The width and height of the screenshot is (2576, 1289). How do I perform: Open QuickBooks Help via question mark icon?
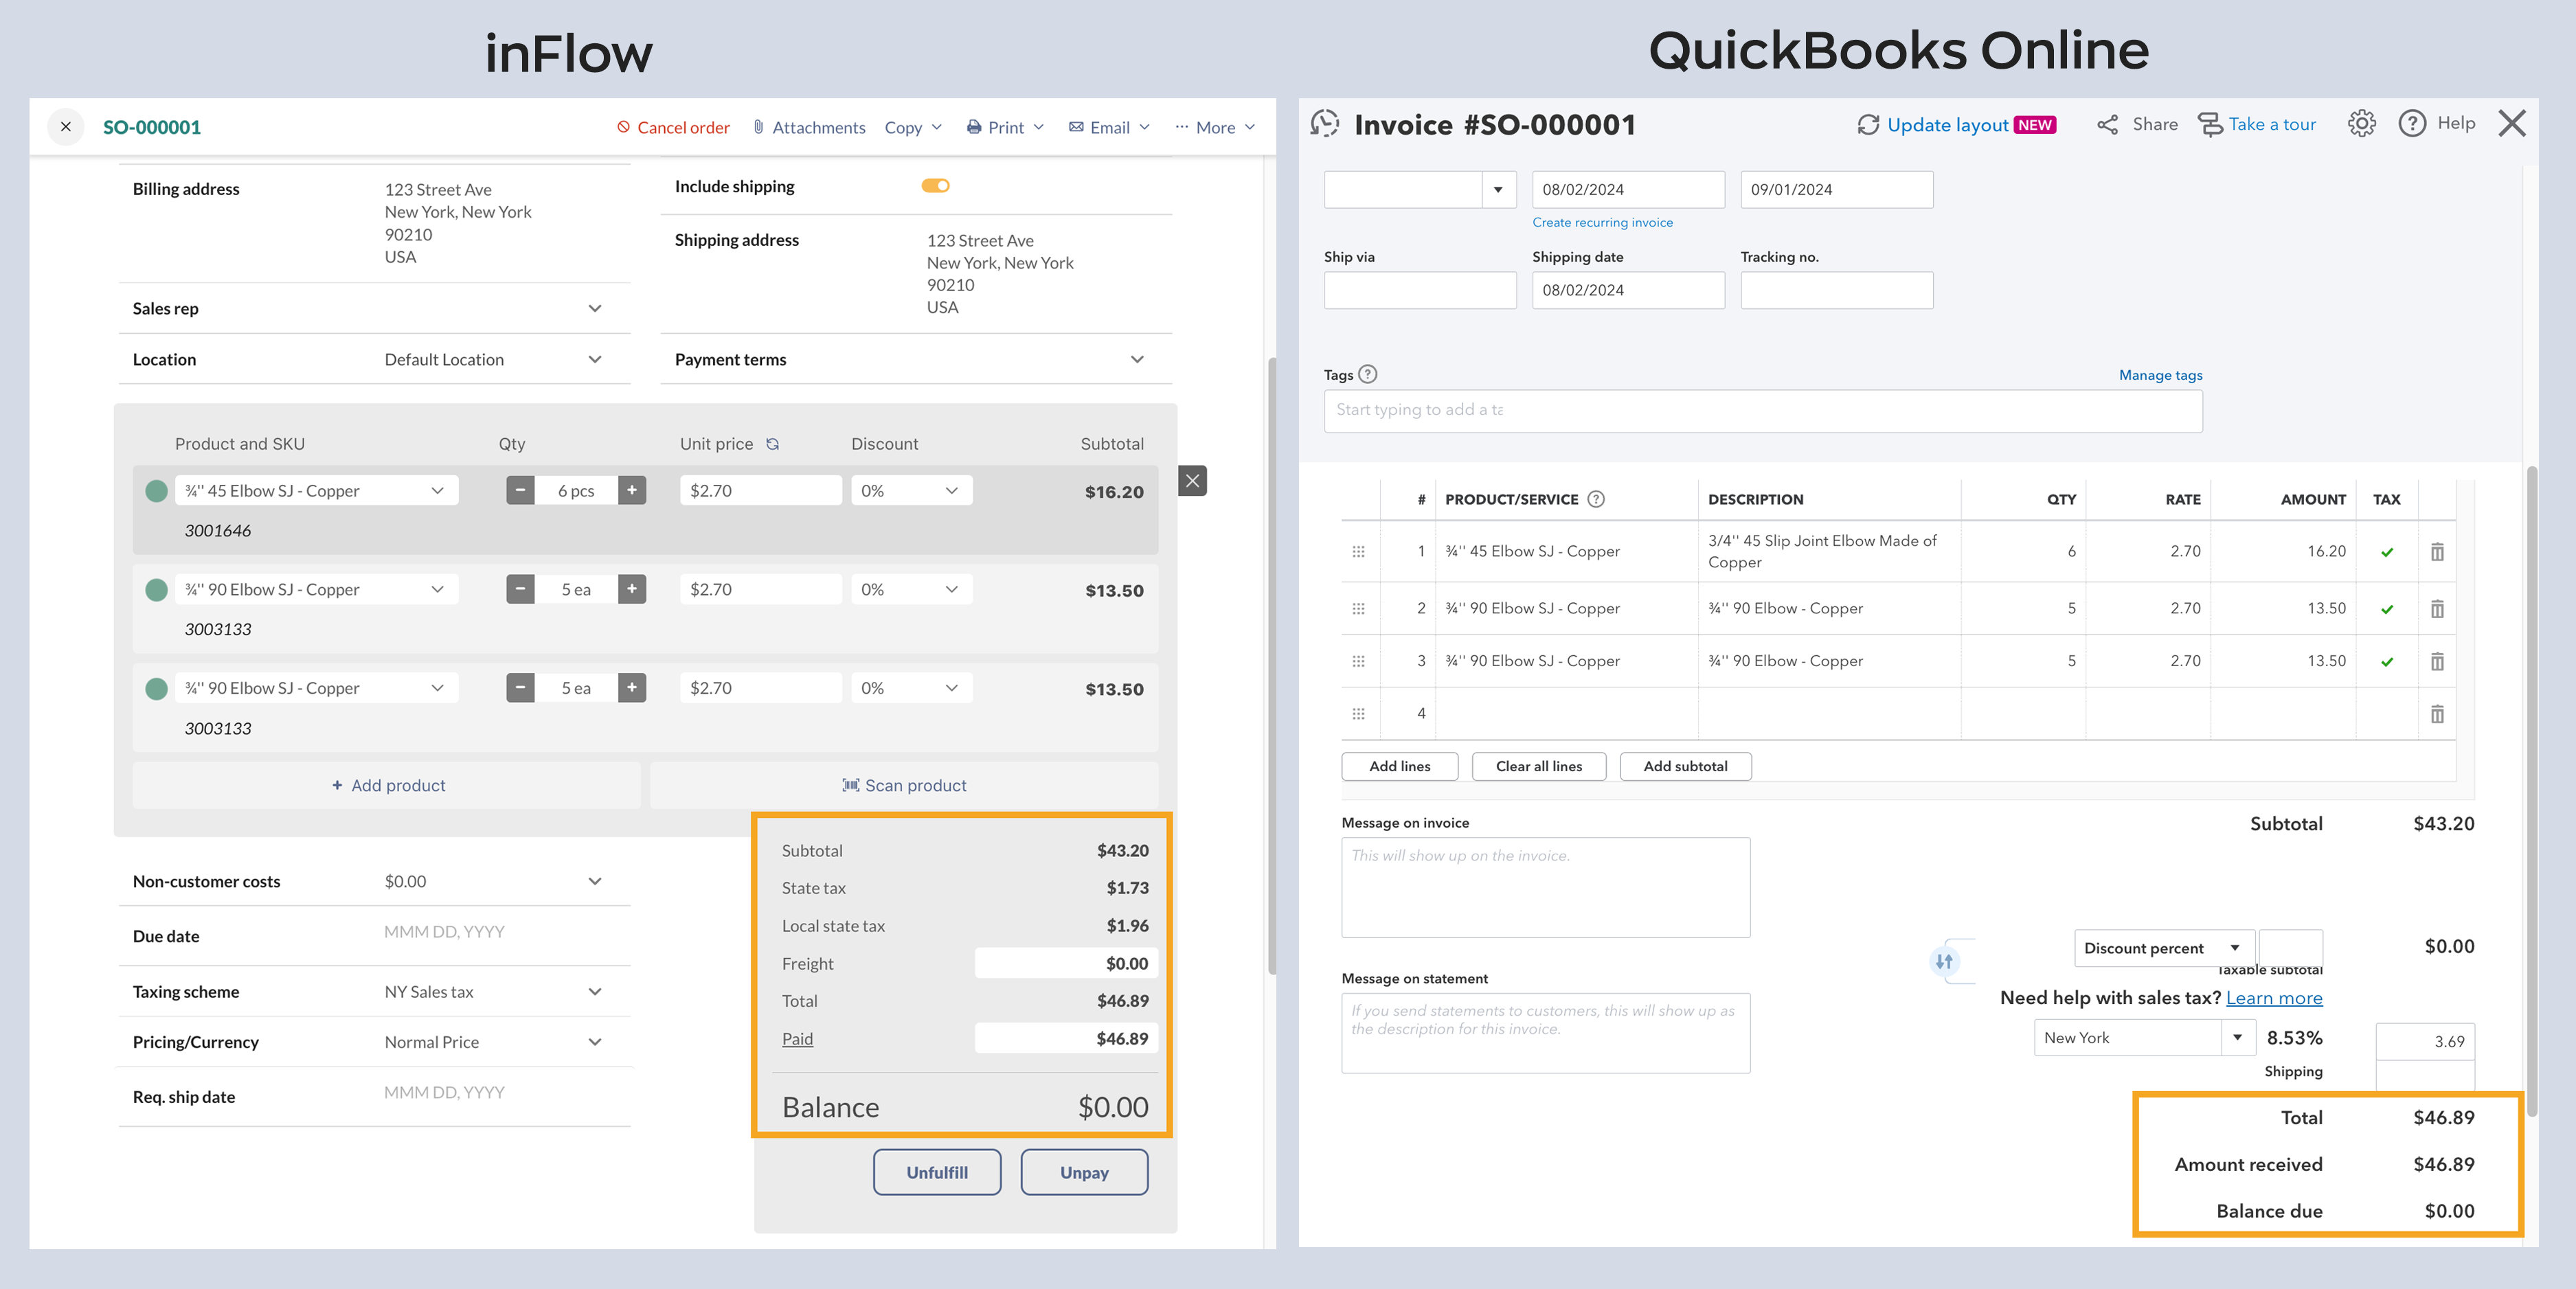pos(2412,123)
